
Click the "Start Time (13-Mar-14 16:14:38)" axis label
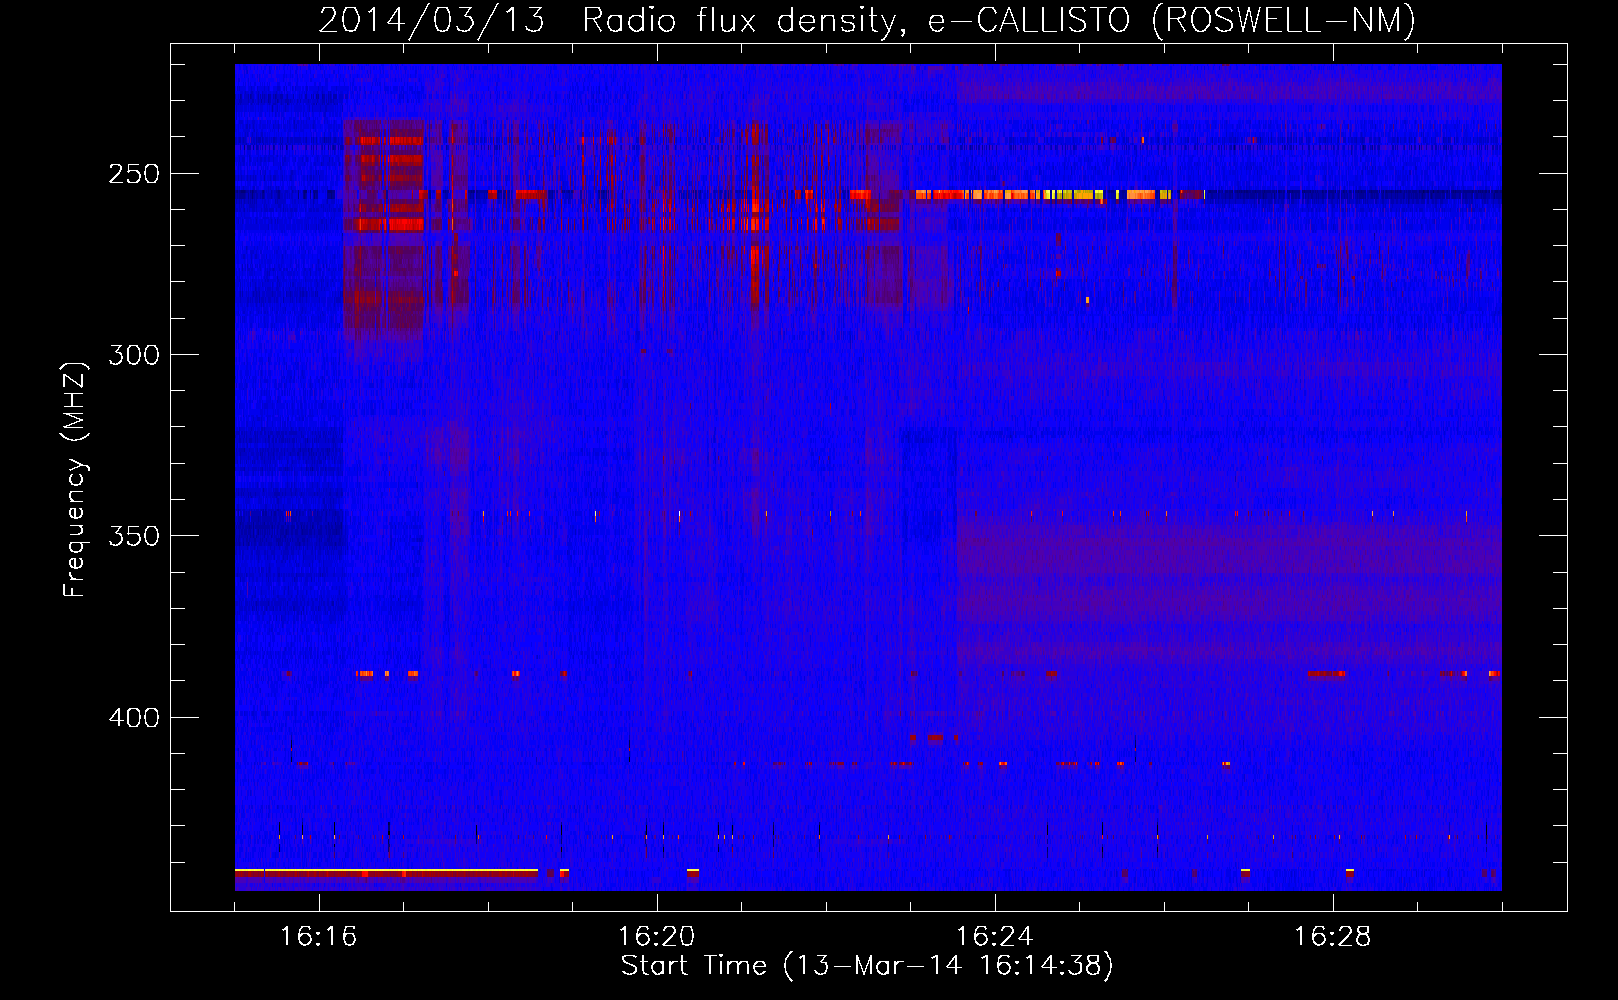(x=867, y=966)
